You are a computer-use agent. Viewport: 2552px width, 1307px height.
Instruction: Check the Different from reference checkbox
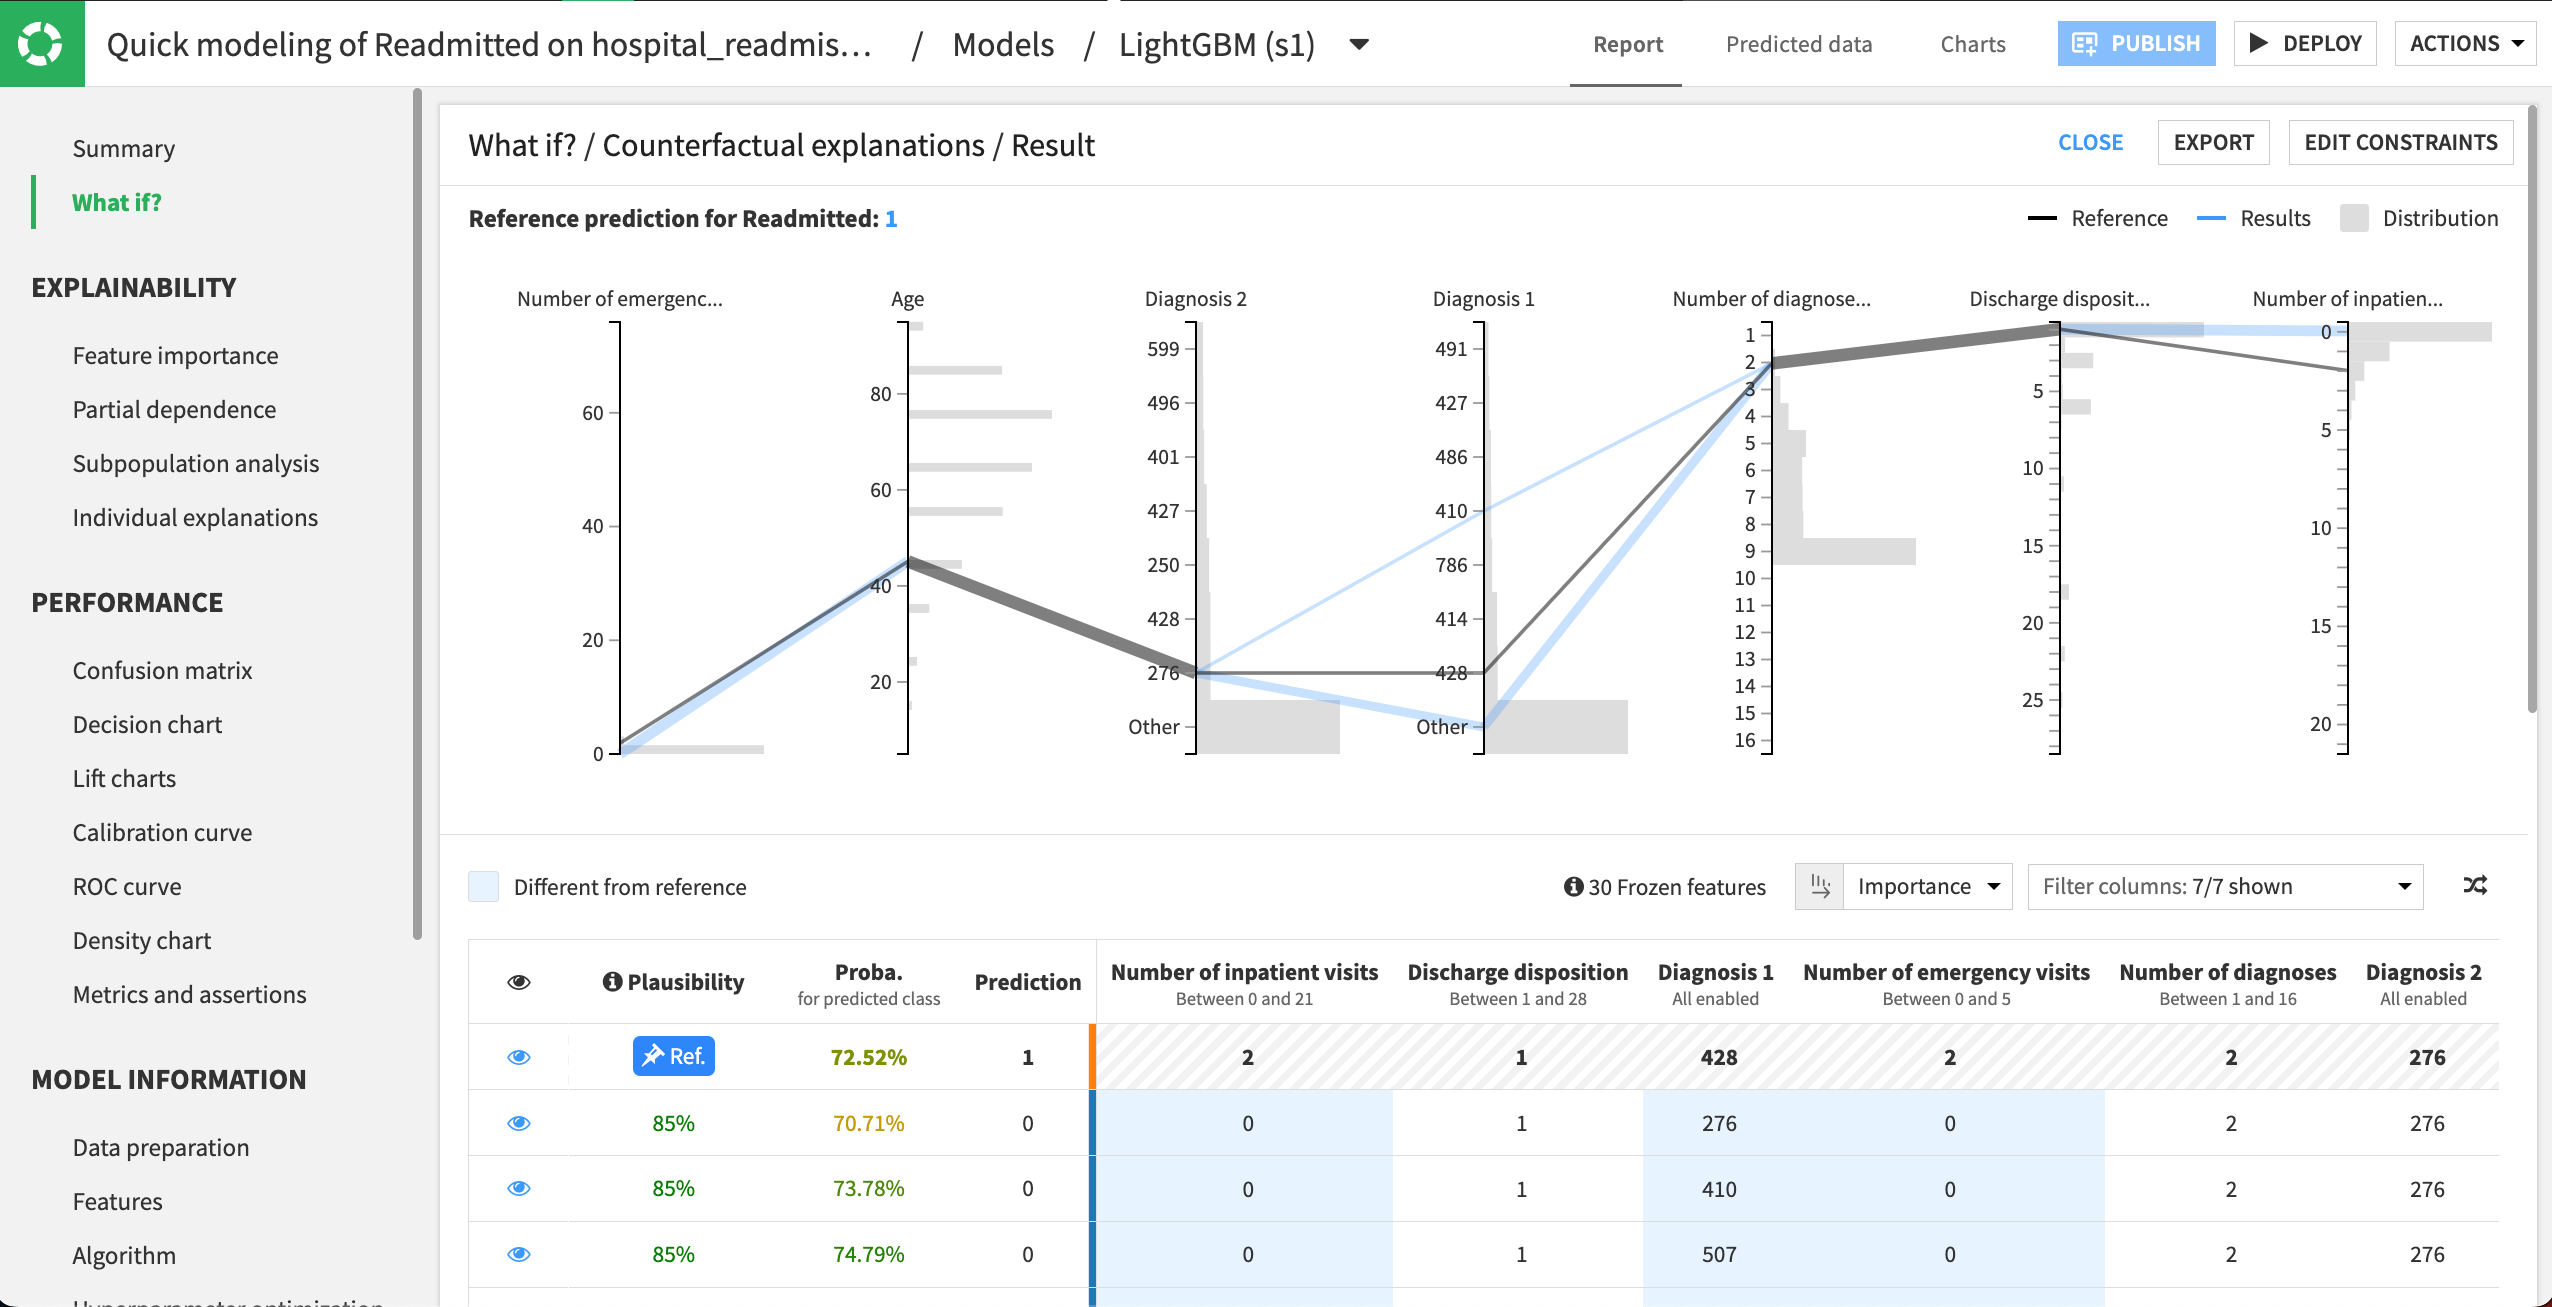click(483, 886)
